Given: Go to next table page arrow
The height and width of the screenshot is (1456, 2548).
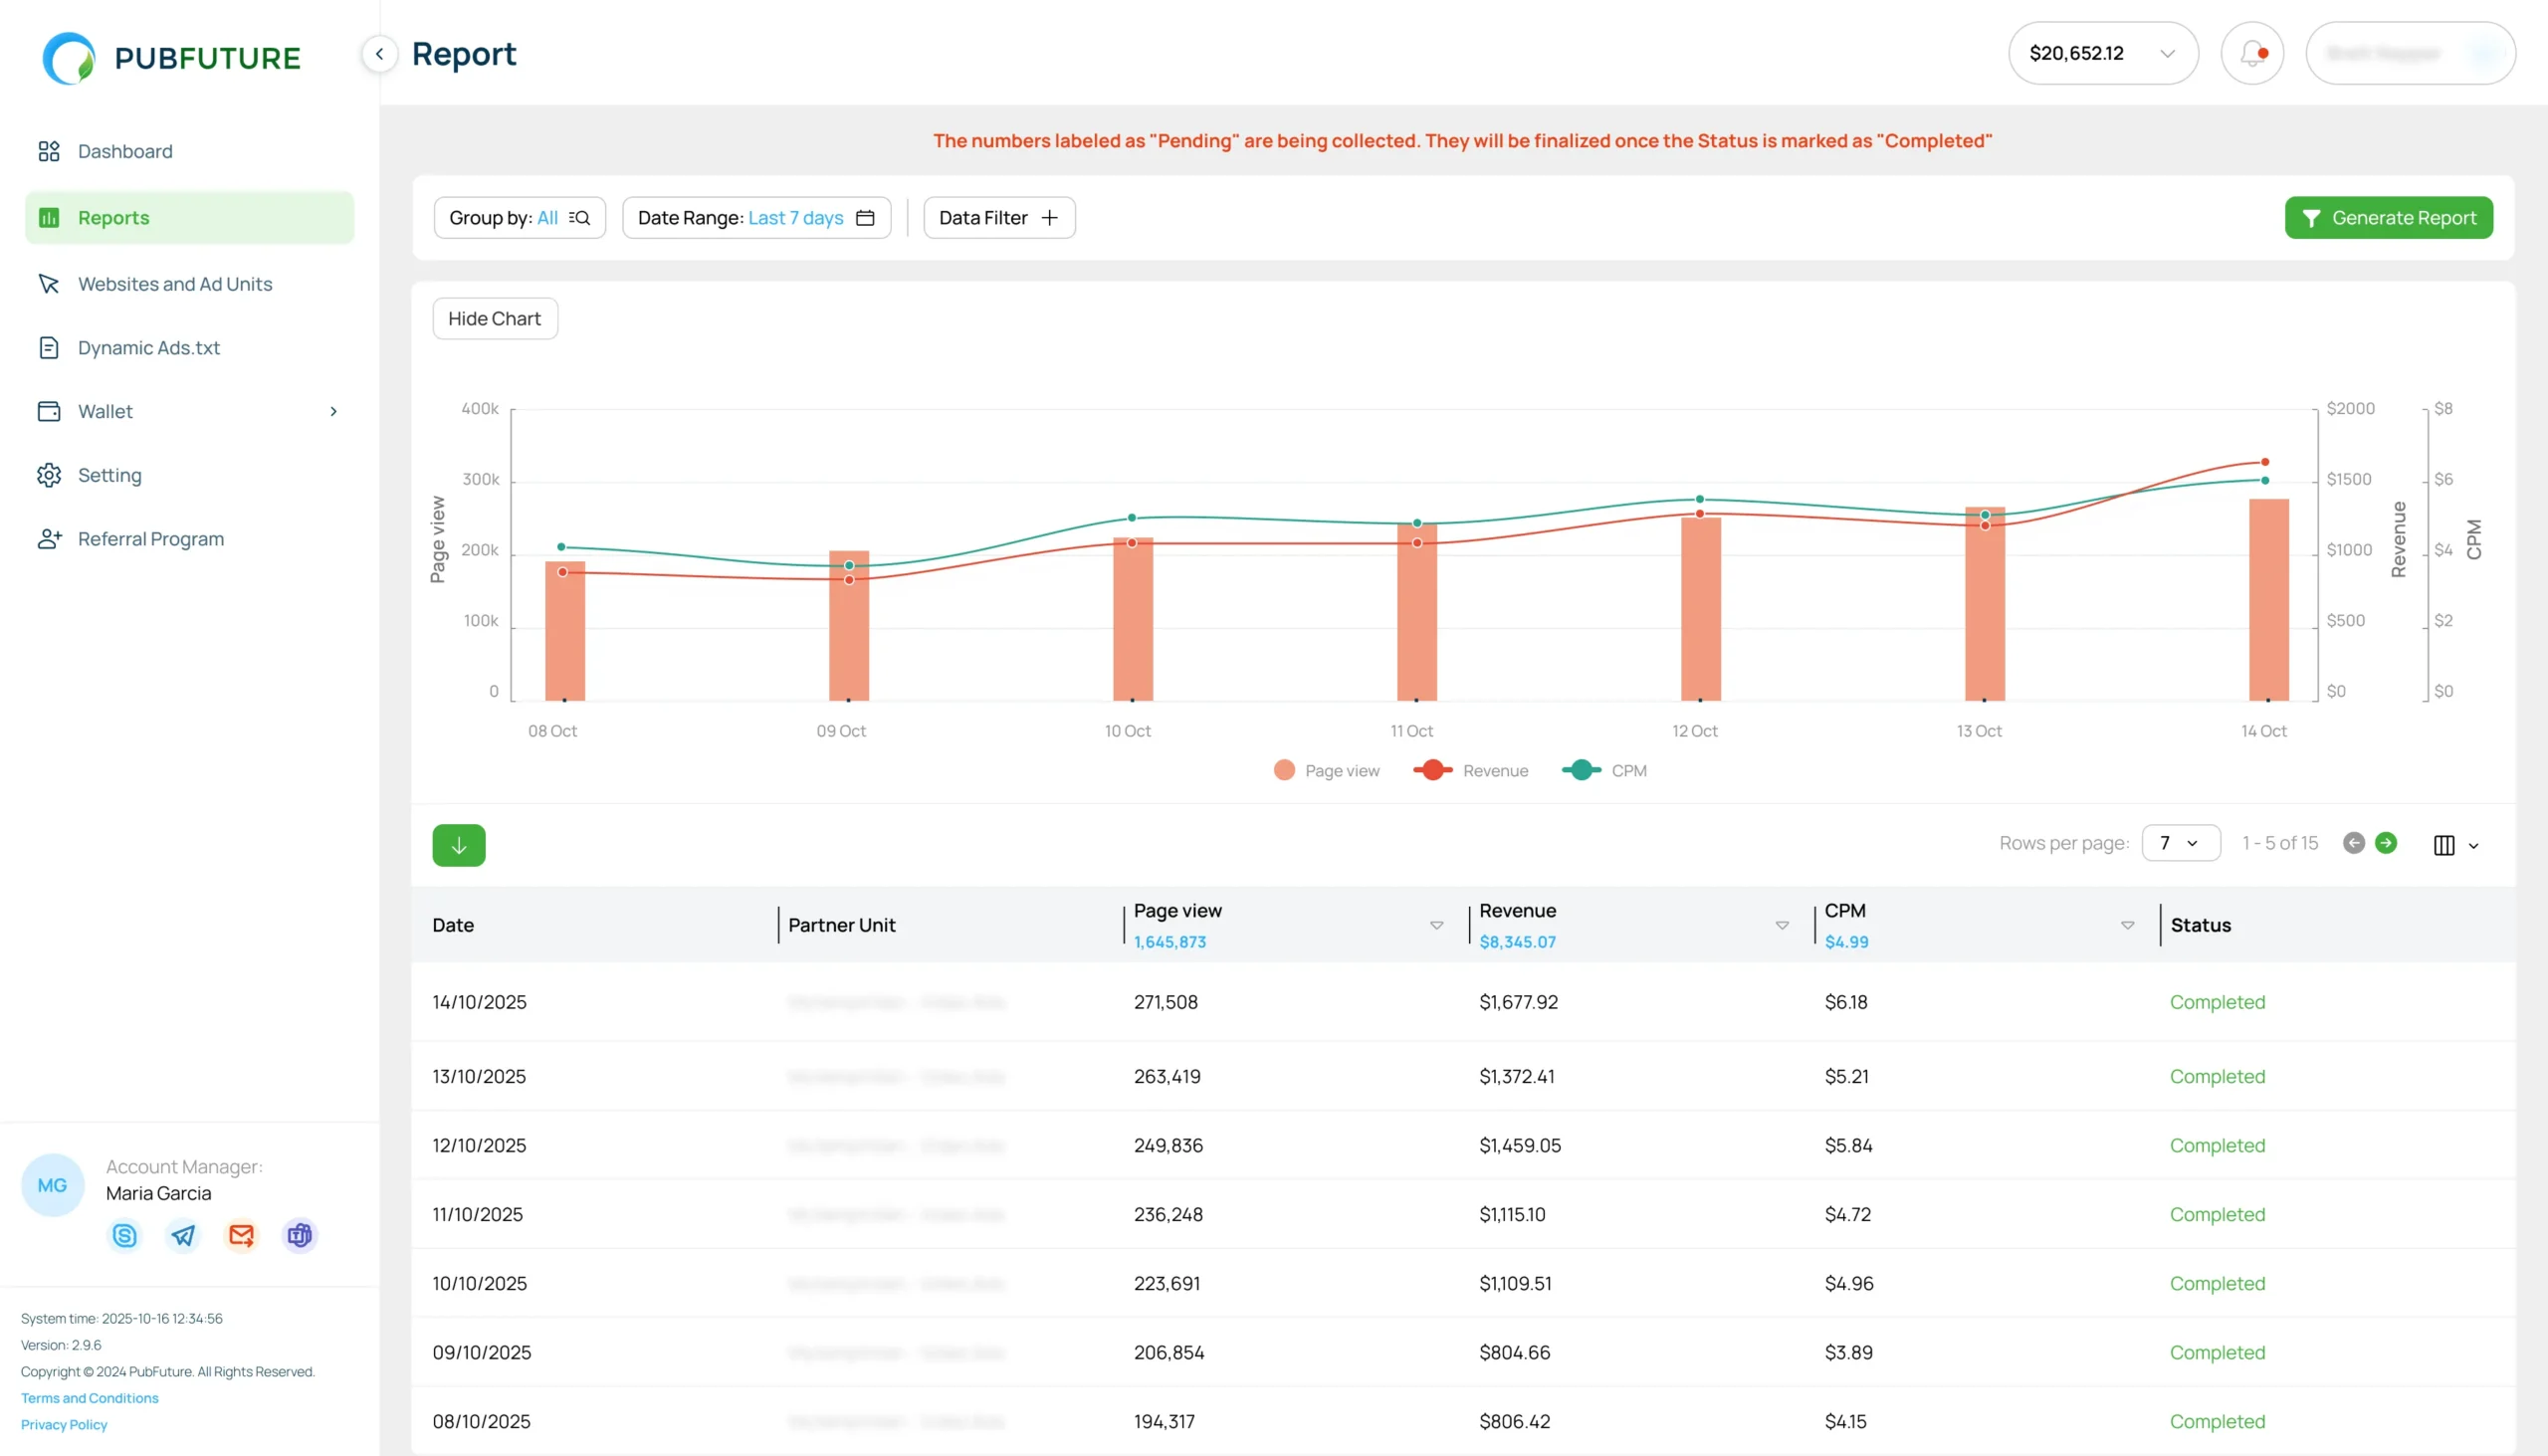Looking at the screenshot, I should tap(2385, 843).
